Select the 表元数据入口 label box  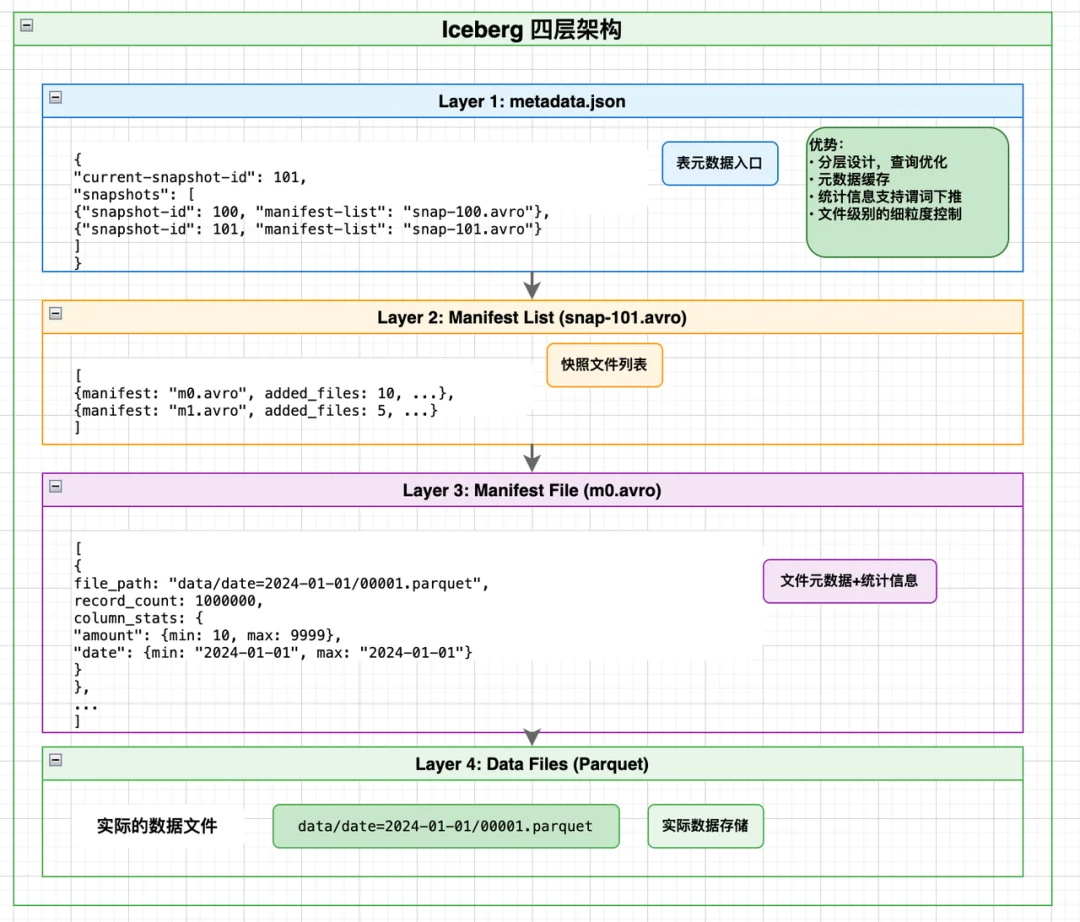[720, 163]
